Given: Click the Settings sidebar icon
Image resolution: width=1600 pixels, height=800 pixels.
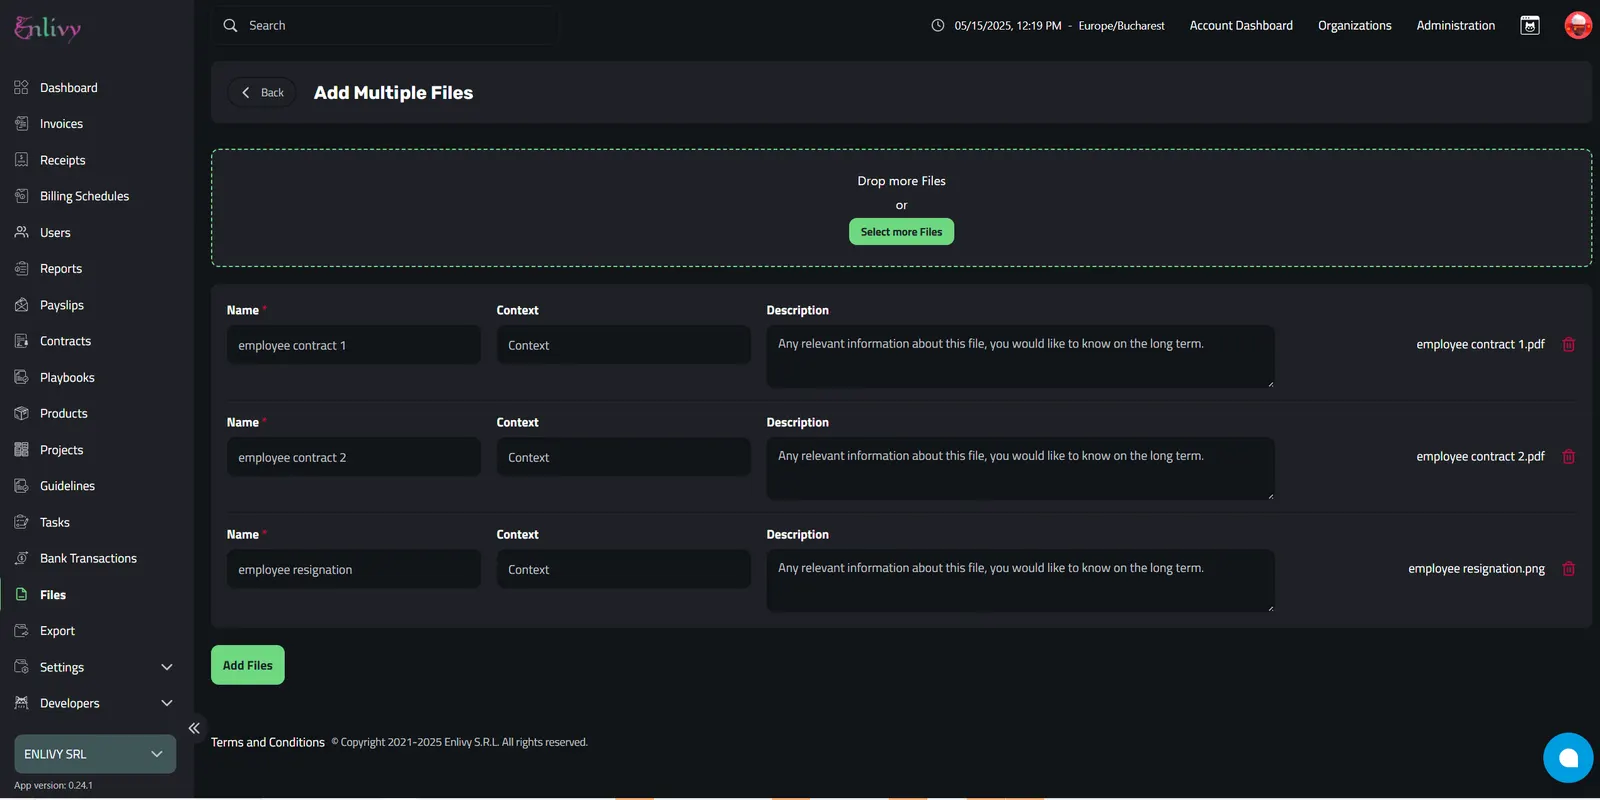Looking at the screenshot, I should click(x=21, y=667).
